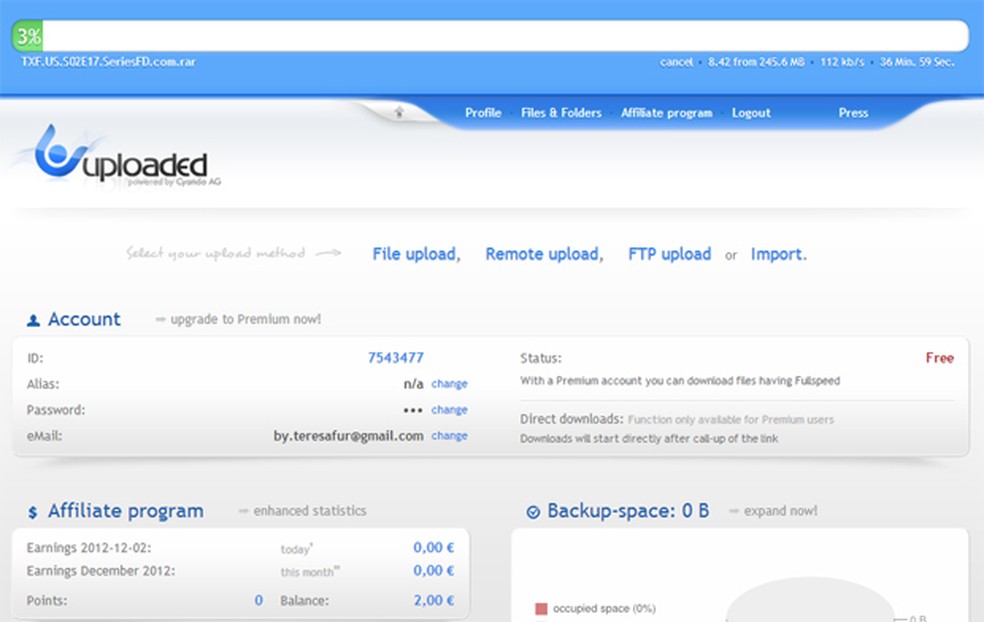984x622 pixels.
Task: Click the 36 Min. 59 Sec. remaining time
Action: (917, 62)
